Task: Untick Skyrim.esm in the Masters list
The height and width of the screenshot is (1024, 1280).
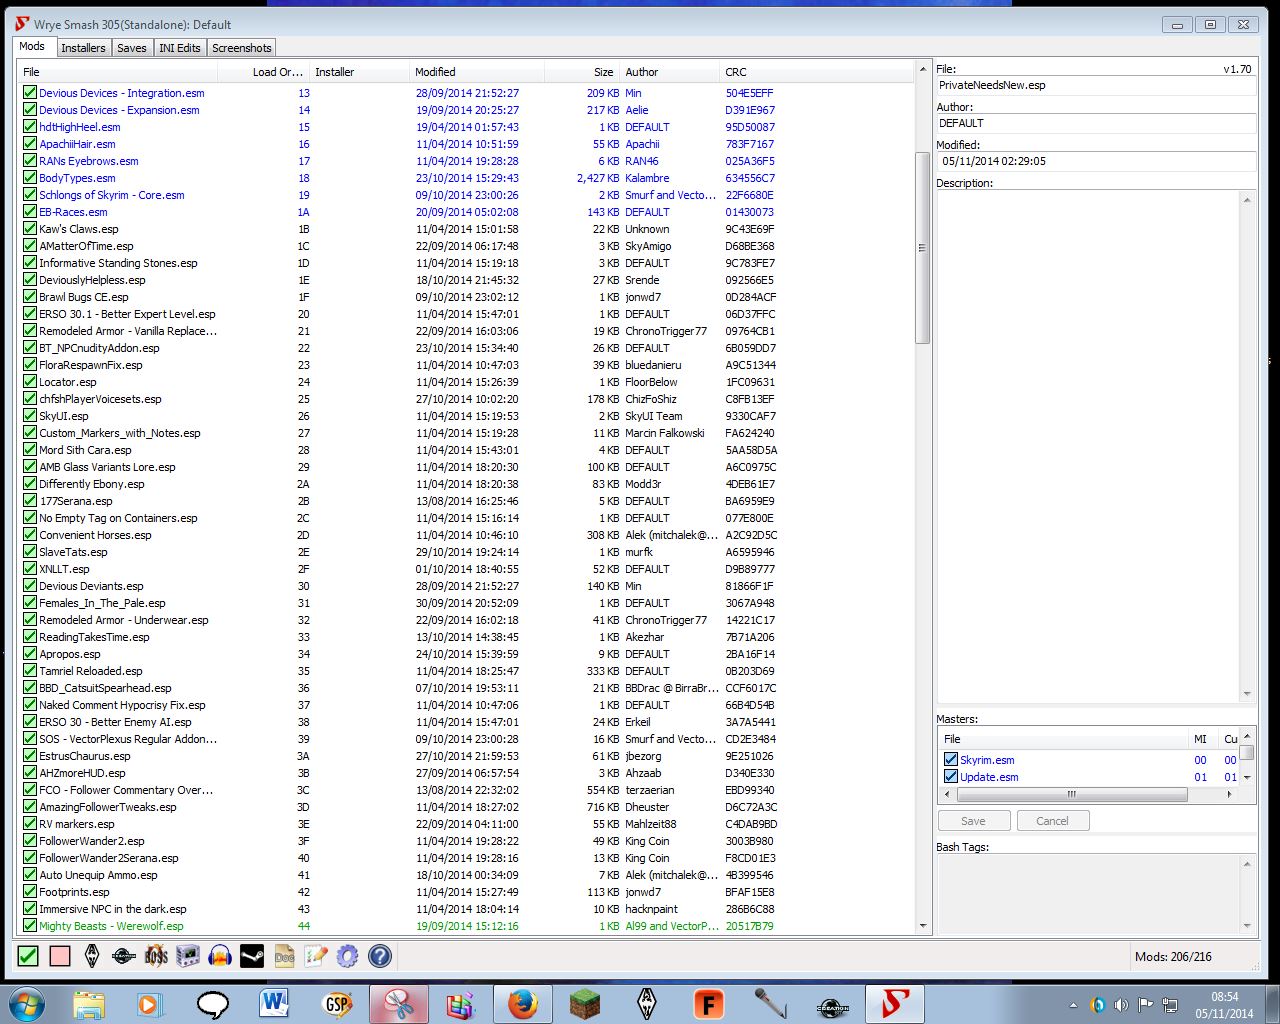Action: [951, 760]
